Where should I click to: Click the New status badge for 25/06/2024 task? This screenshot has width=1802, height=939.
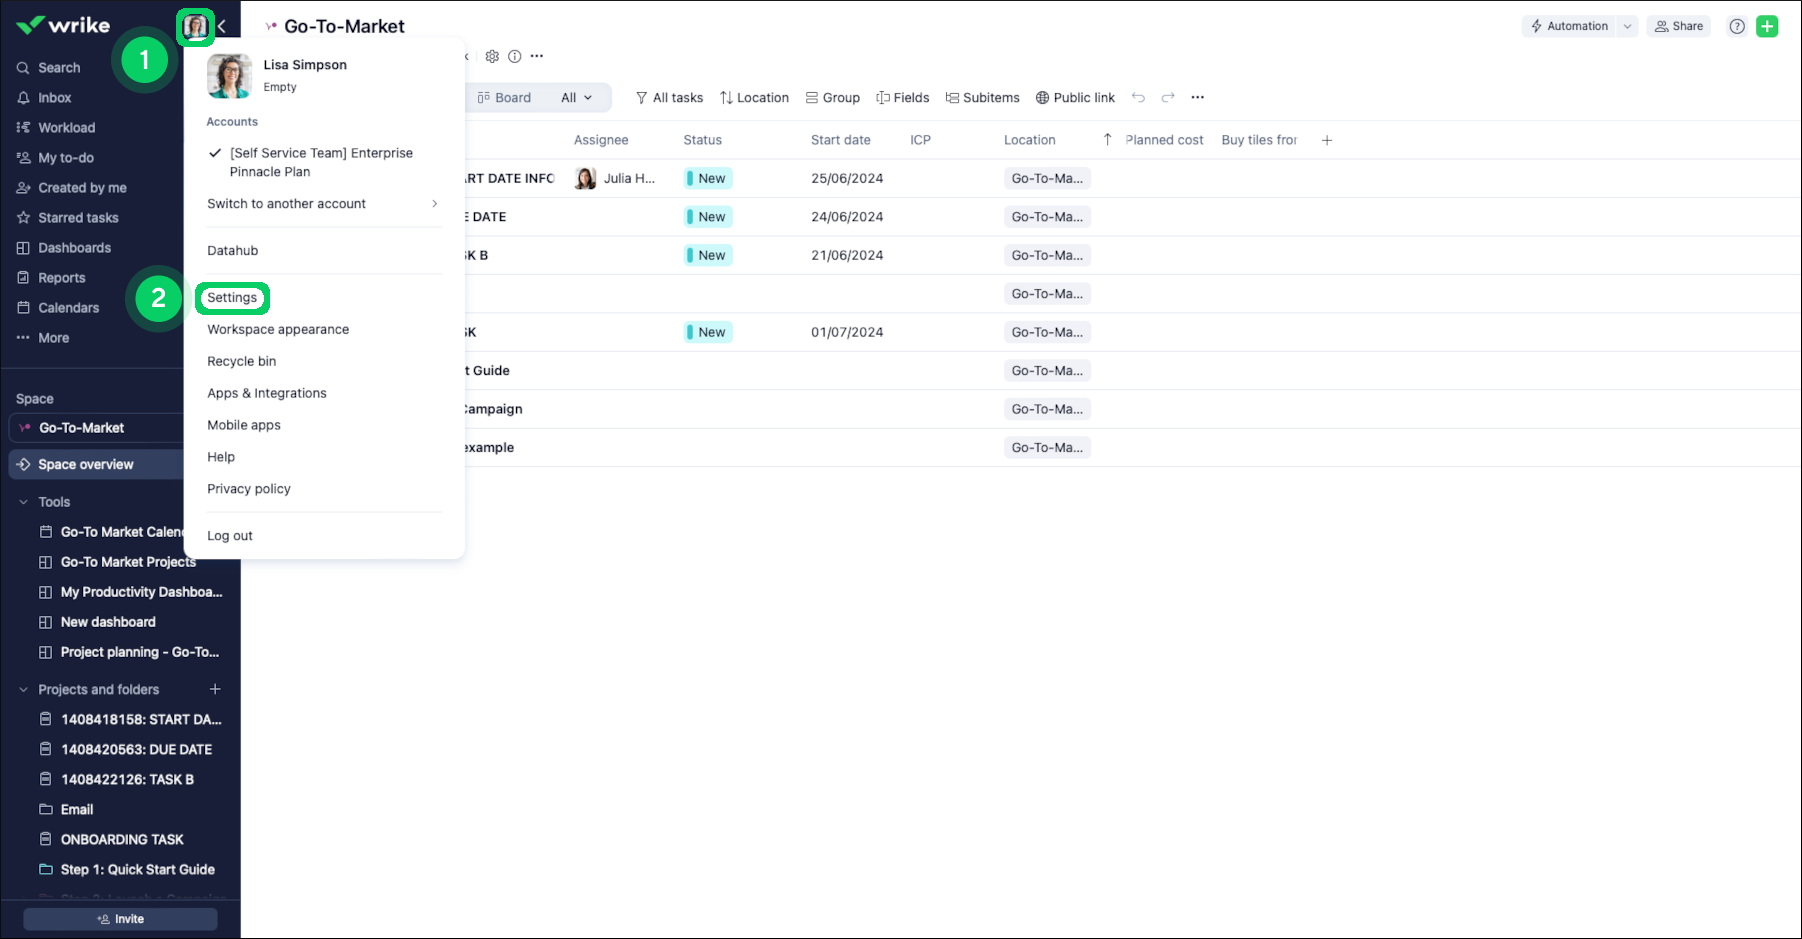click(708, 178)
